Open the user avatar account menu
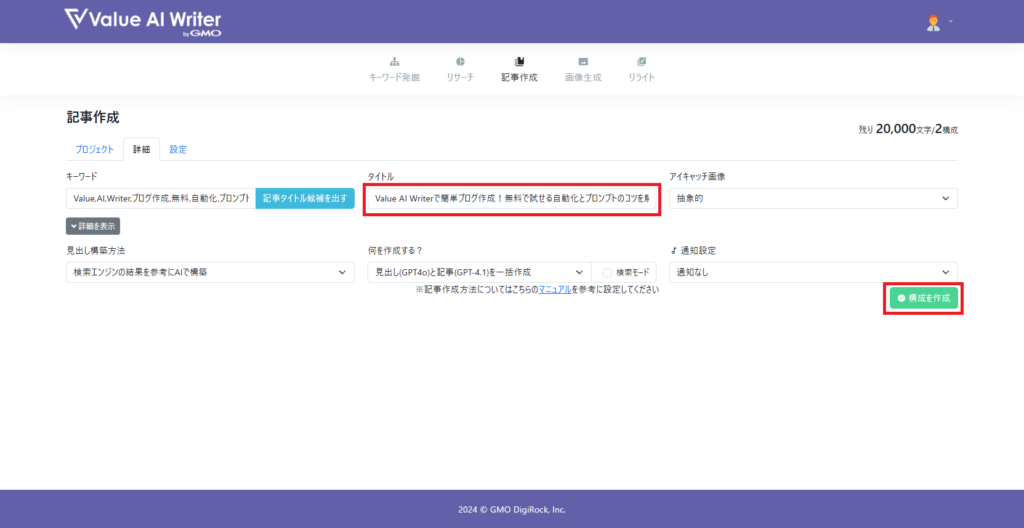Image resolution: width=1024 pixels, height=528 pixels. tap(934, 22)
